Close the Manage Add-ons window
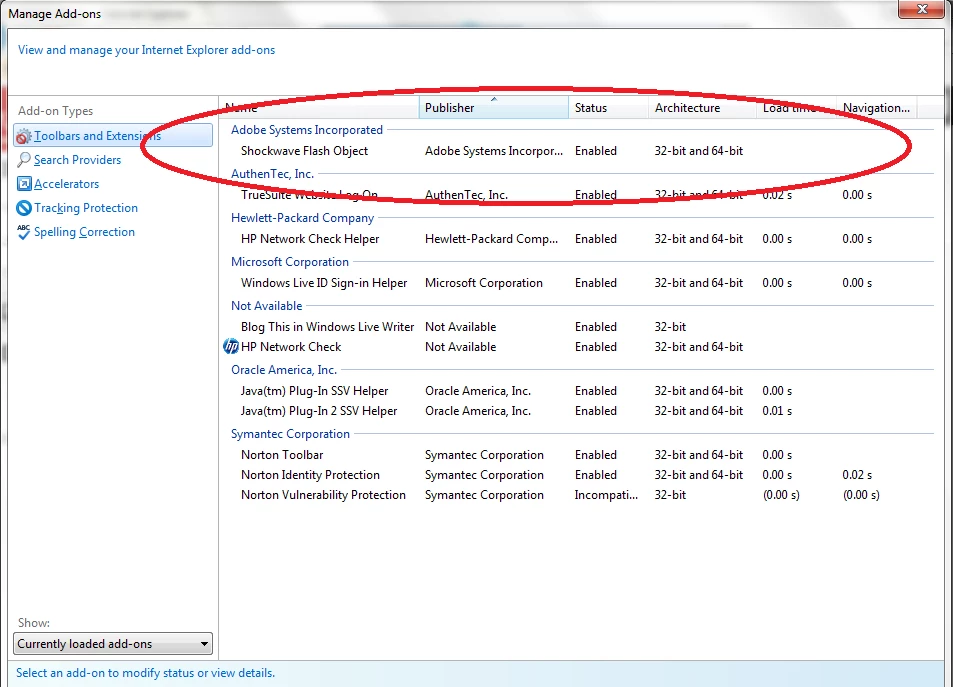Screen dimensions: 953x687 (x=921, y=9)
